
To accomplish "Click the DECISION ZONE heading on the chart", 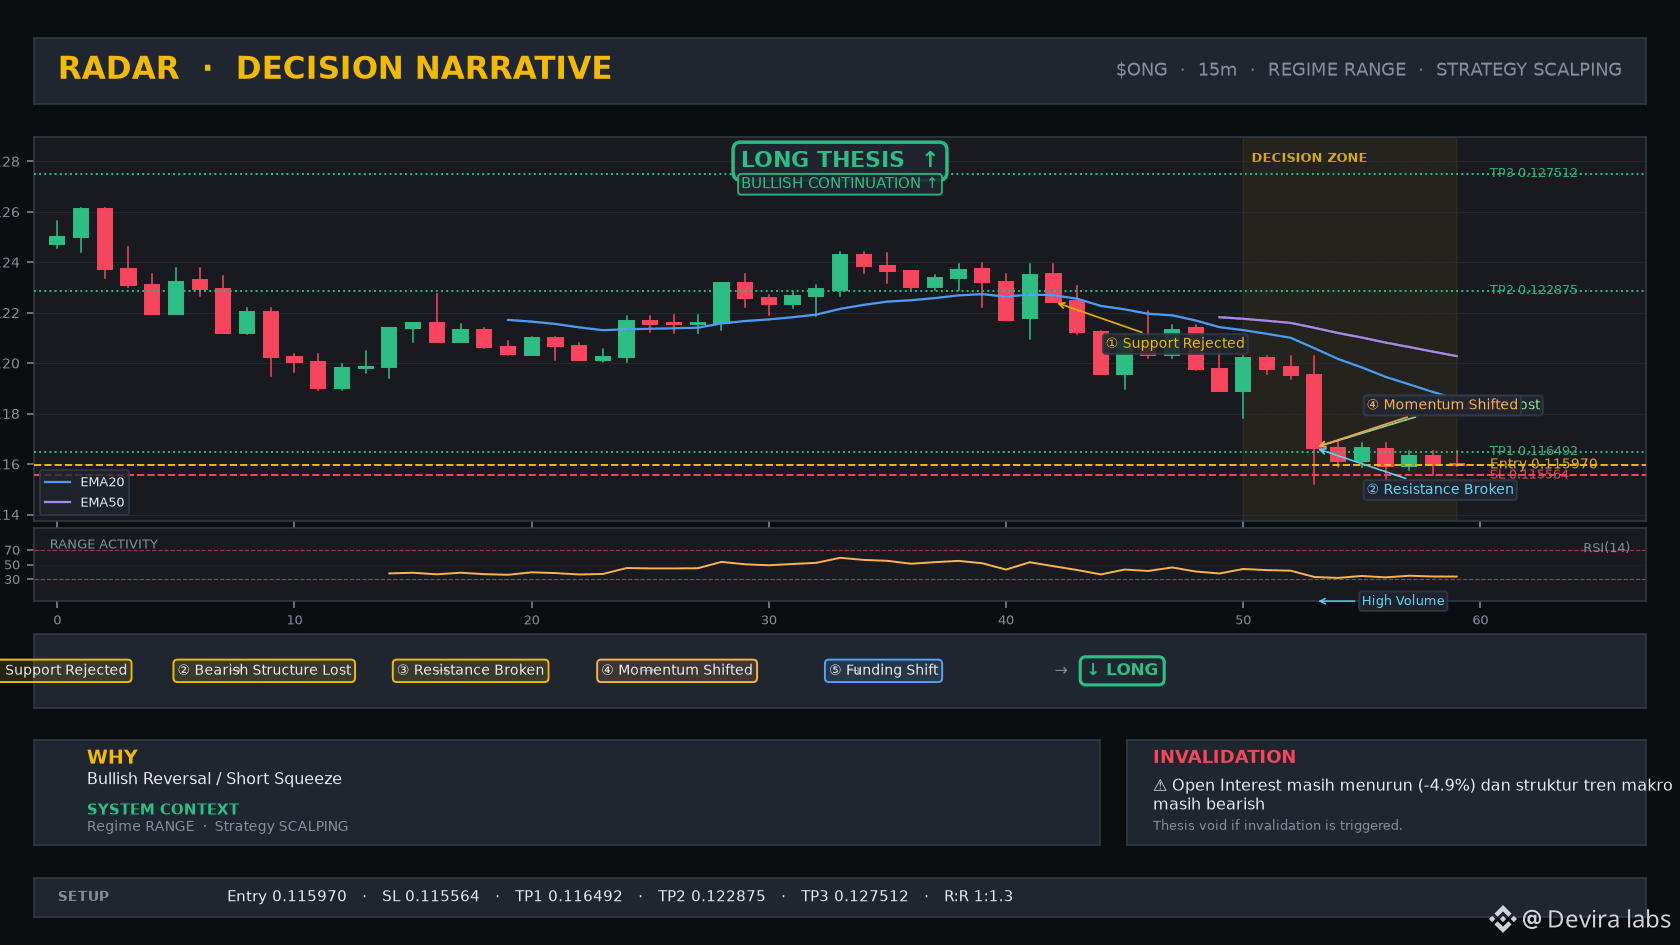I will click(1309, 158).
